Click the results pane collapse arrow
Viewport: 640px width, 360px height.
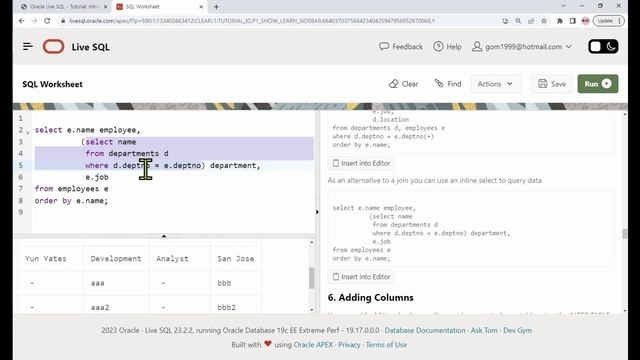[x=164, y=236]
